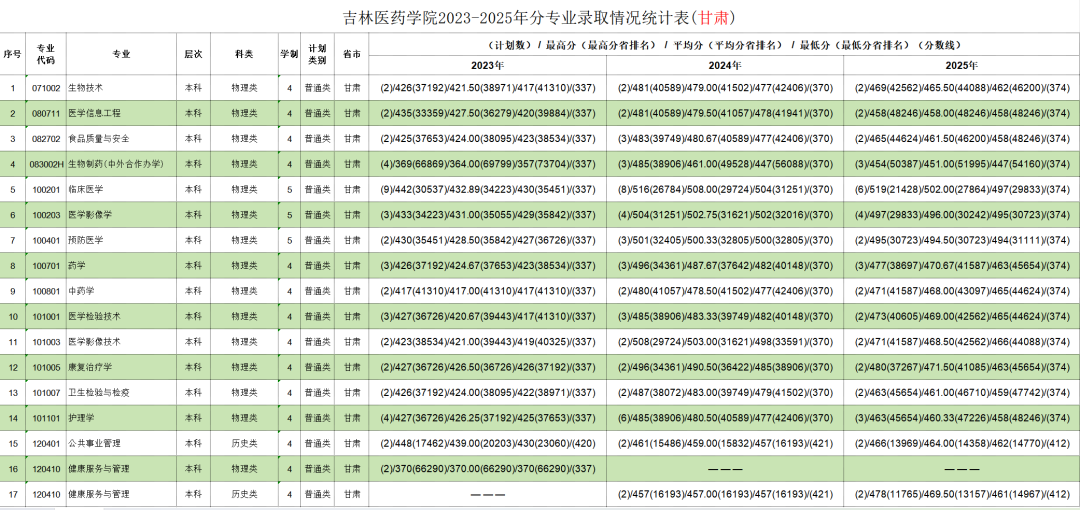Screen dimensions: 1080x510
Task: Click the 2025 data for 医学检验技术 starting (2)/473
Action: pyautogui.click(x=962, y=316)
